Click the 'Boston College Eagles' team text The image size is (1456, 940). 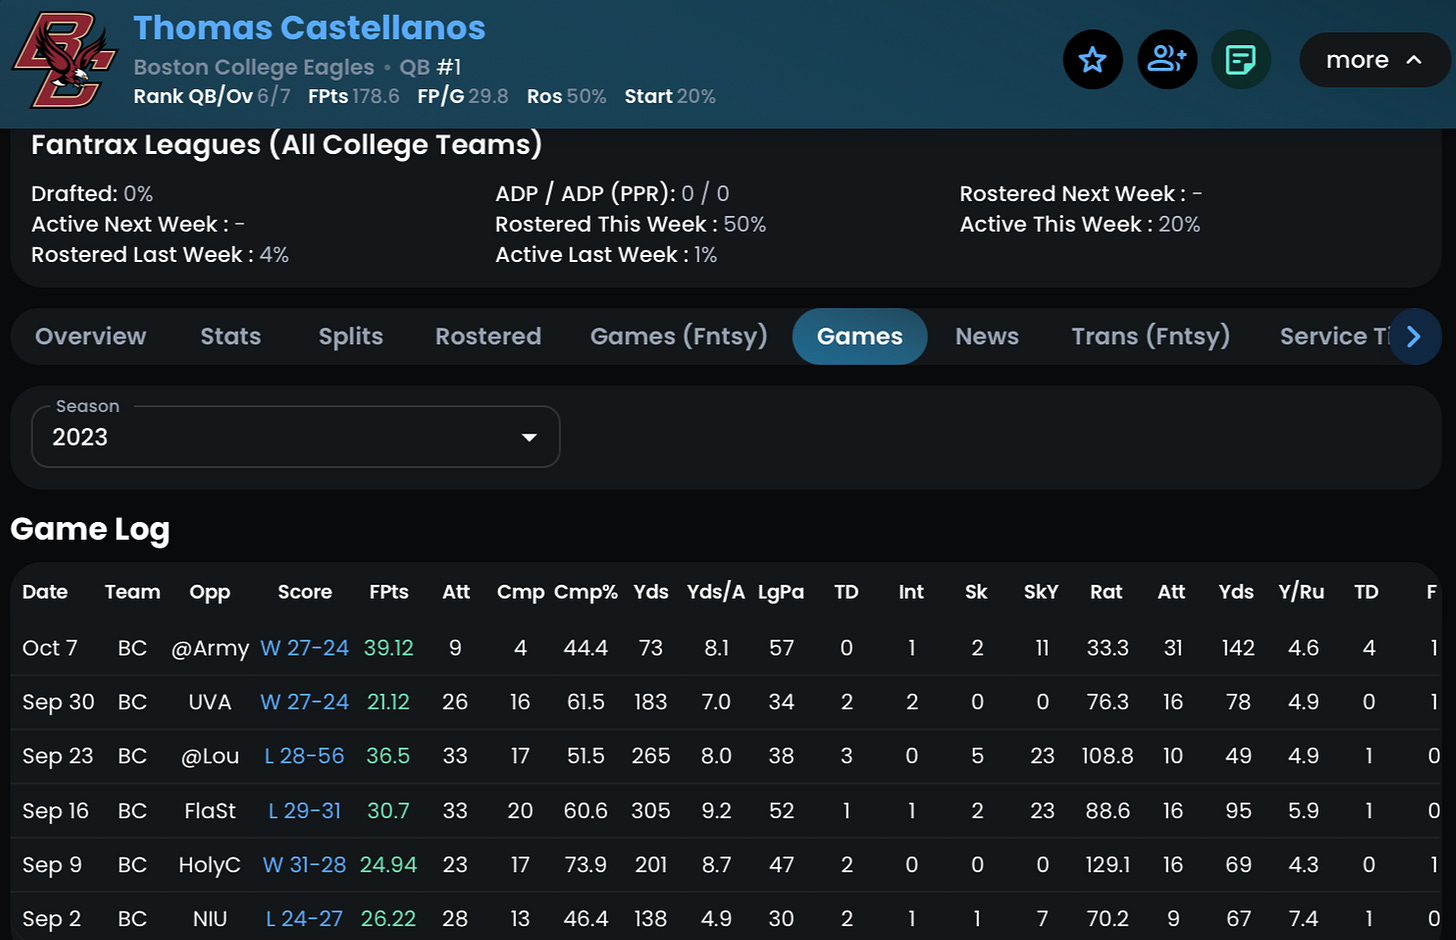click(x=254, y=67)
